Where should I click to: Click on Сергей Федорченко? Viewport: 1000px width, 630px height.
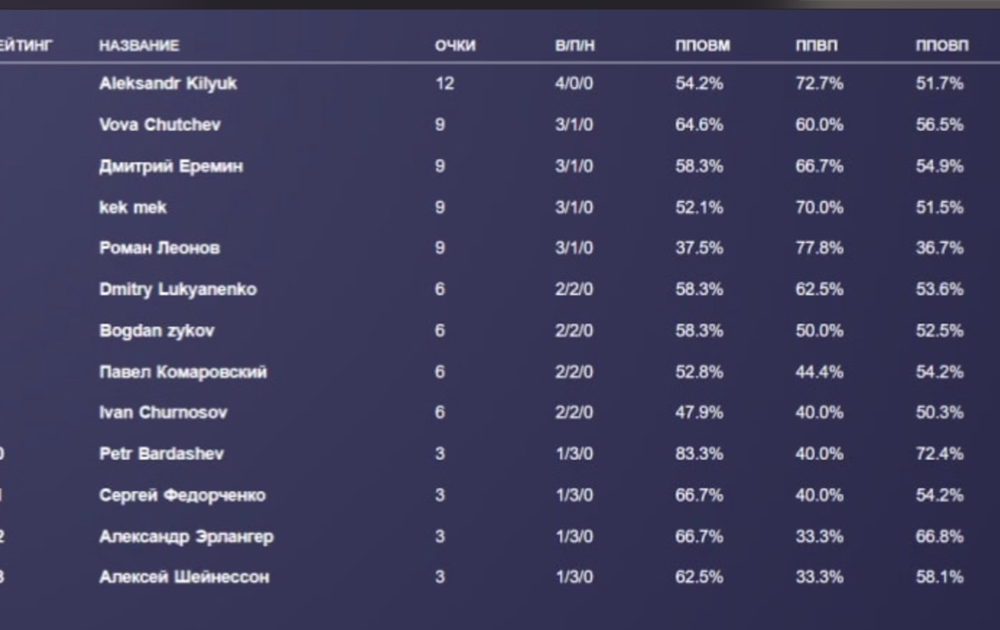click(x=182, y=495)
